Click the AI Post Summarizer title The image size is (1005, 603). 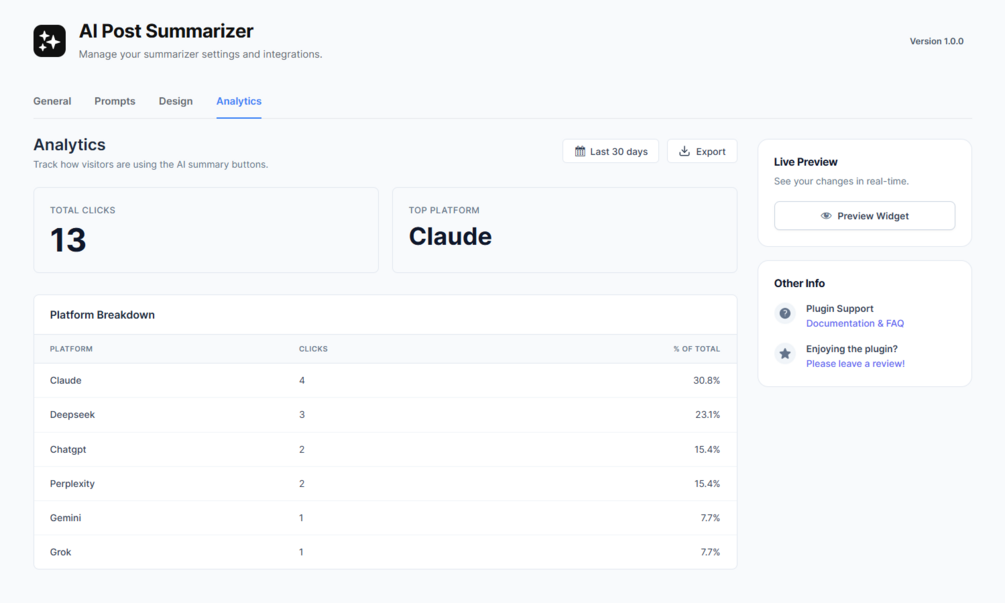pyautogui.click(x=166, y=31)
